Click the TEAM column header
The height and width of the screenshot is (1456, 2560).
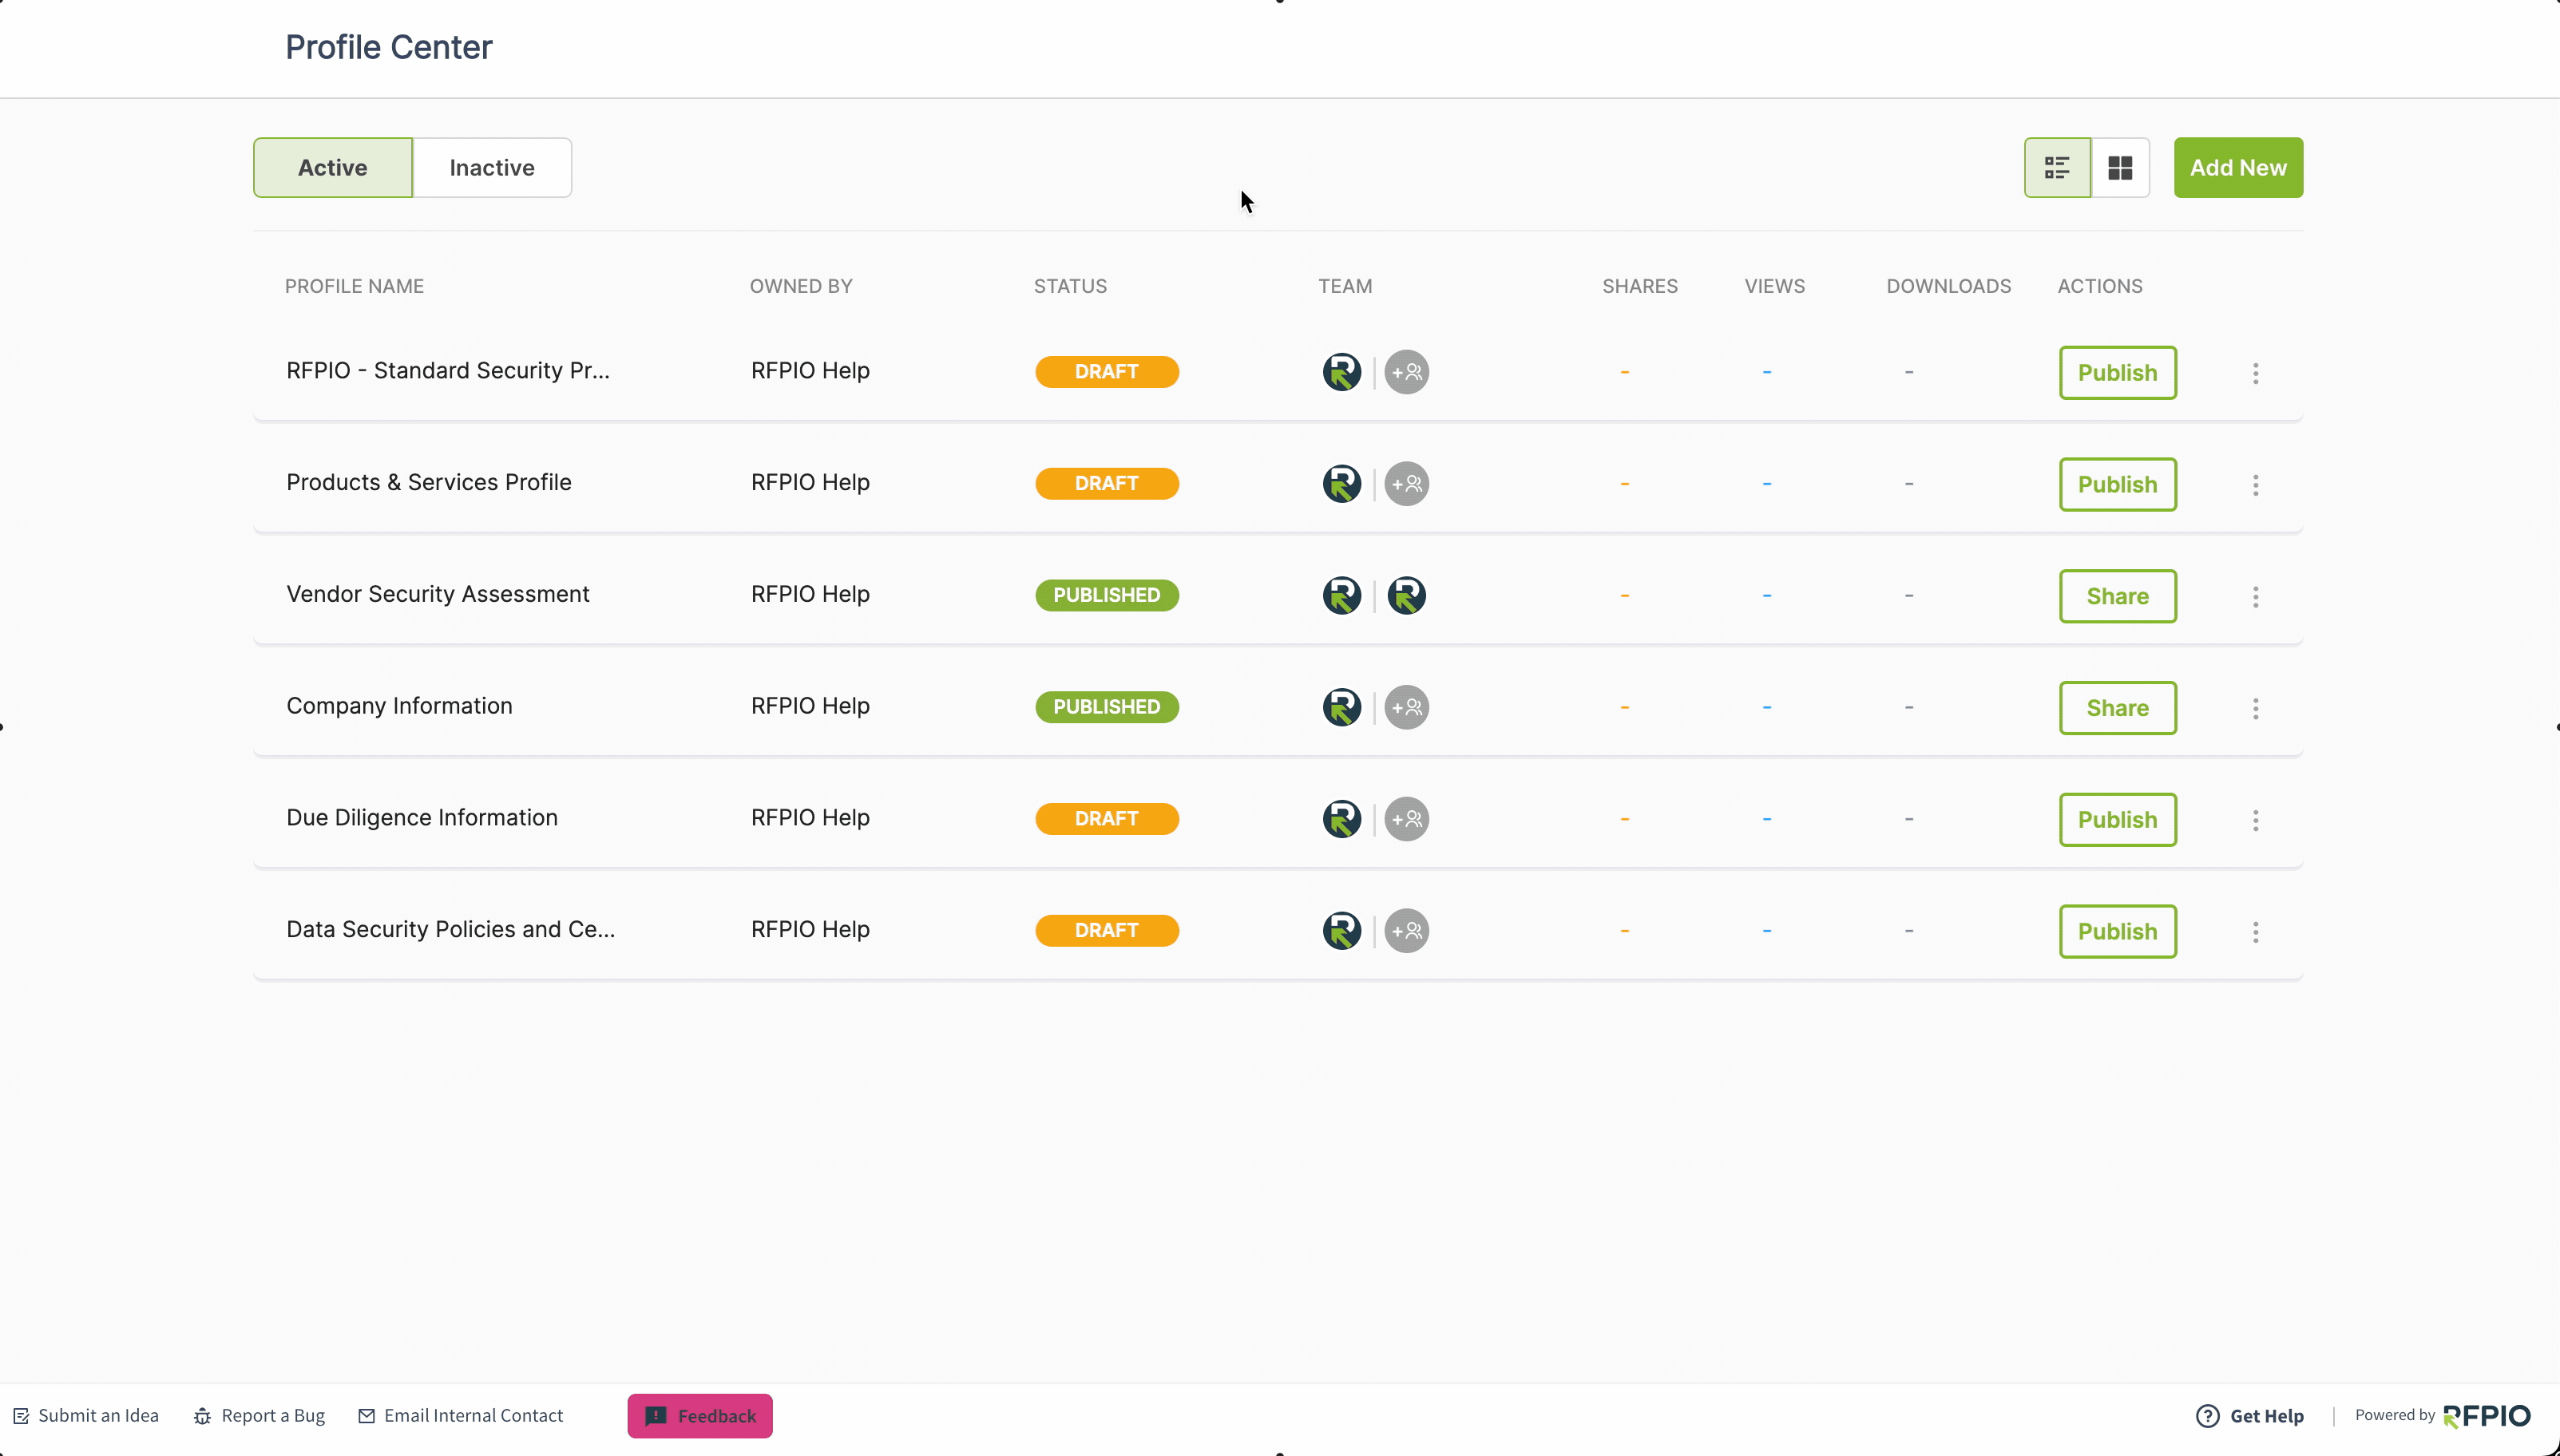pyautogui.click(x=1345, y=287)
